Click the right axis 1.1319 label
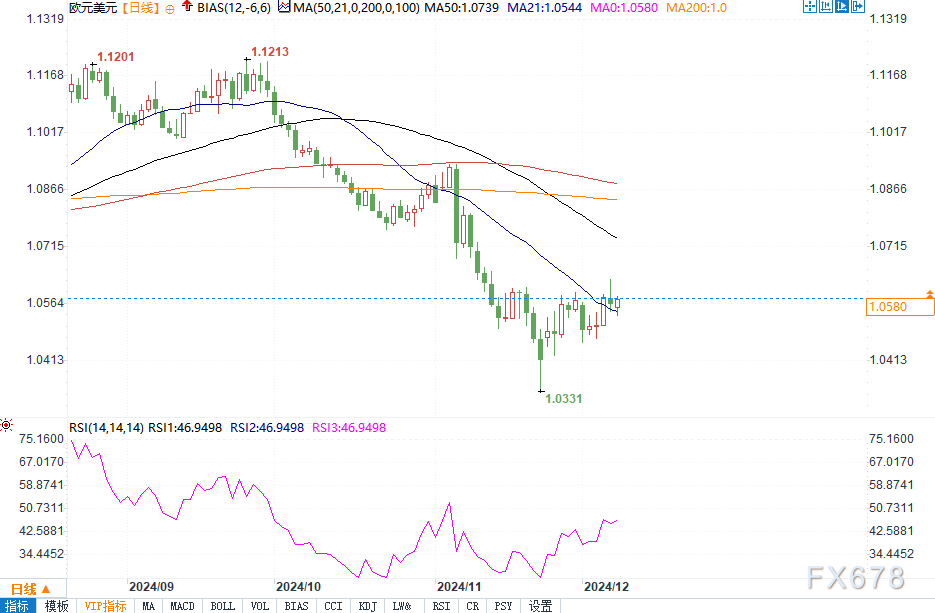Viewport: 935px width, 613px height. [x=888, y=18]
